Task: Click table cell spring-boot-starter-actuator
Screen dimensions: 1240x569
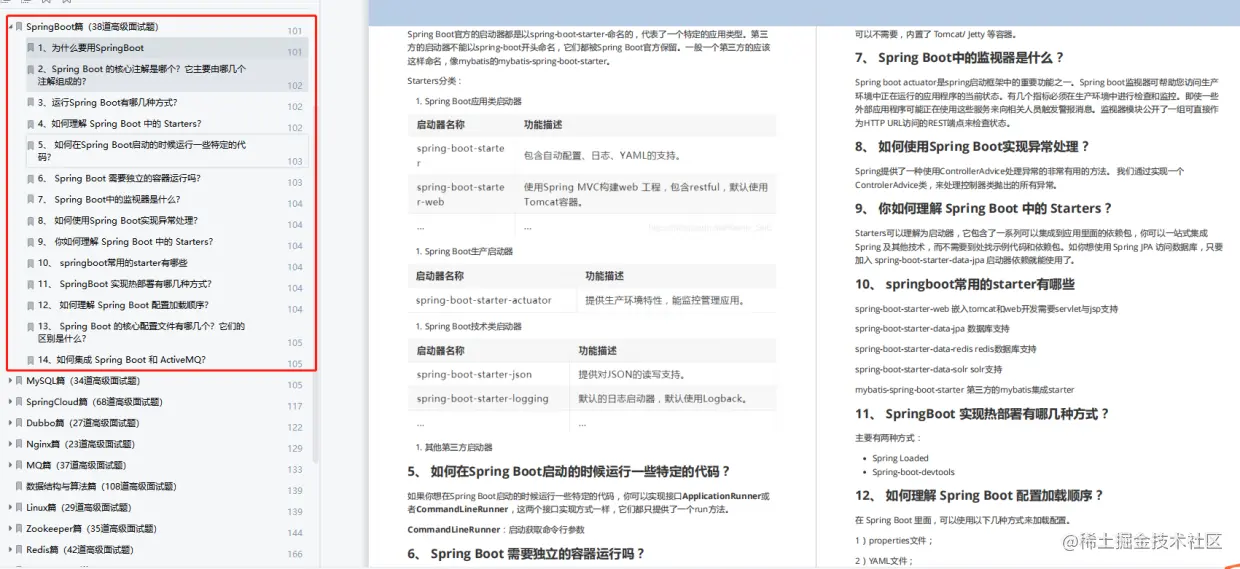Action: click(x=484, y=300)
